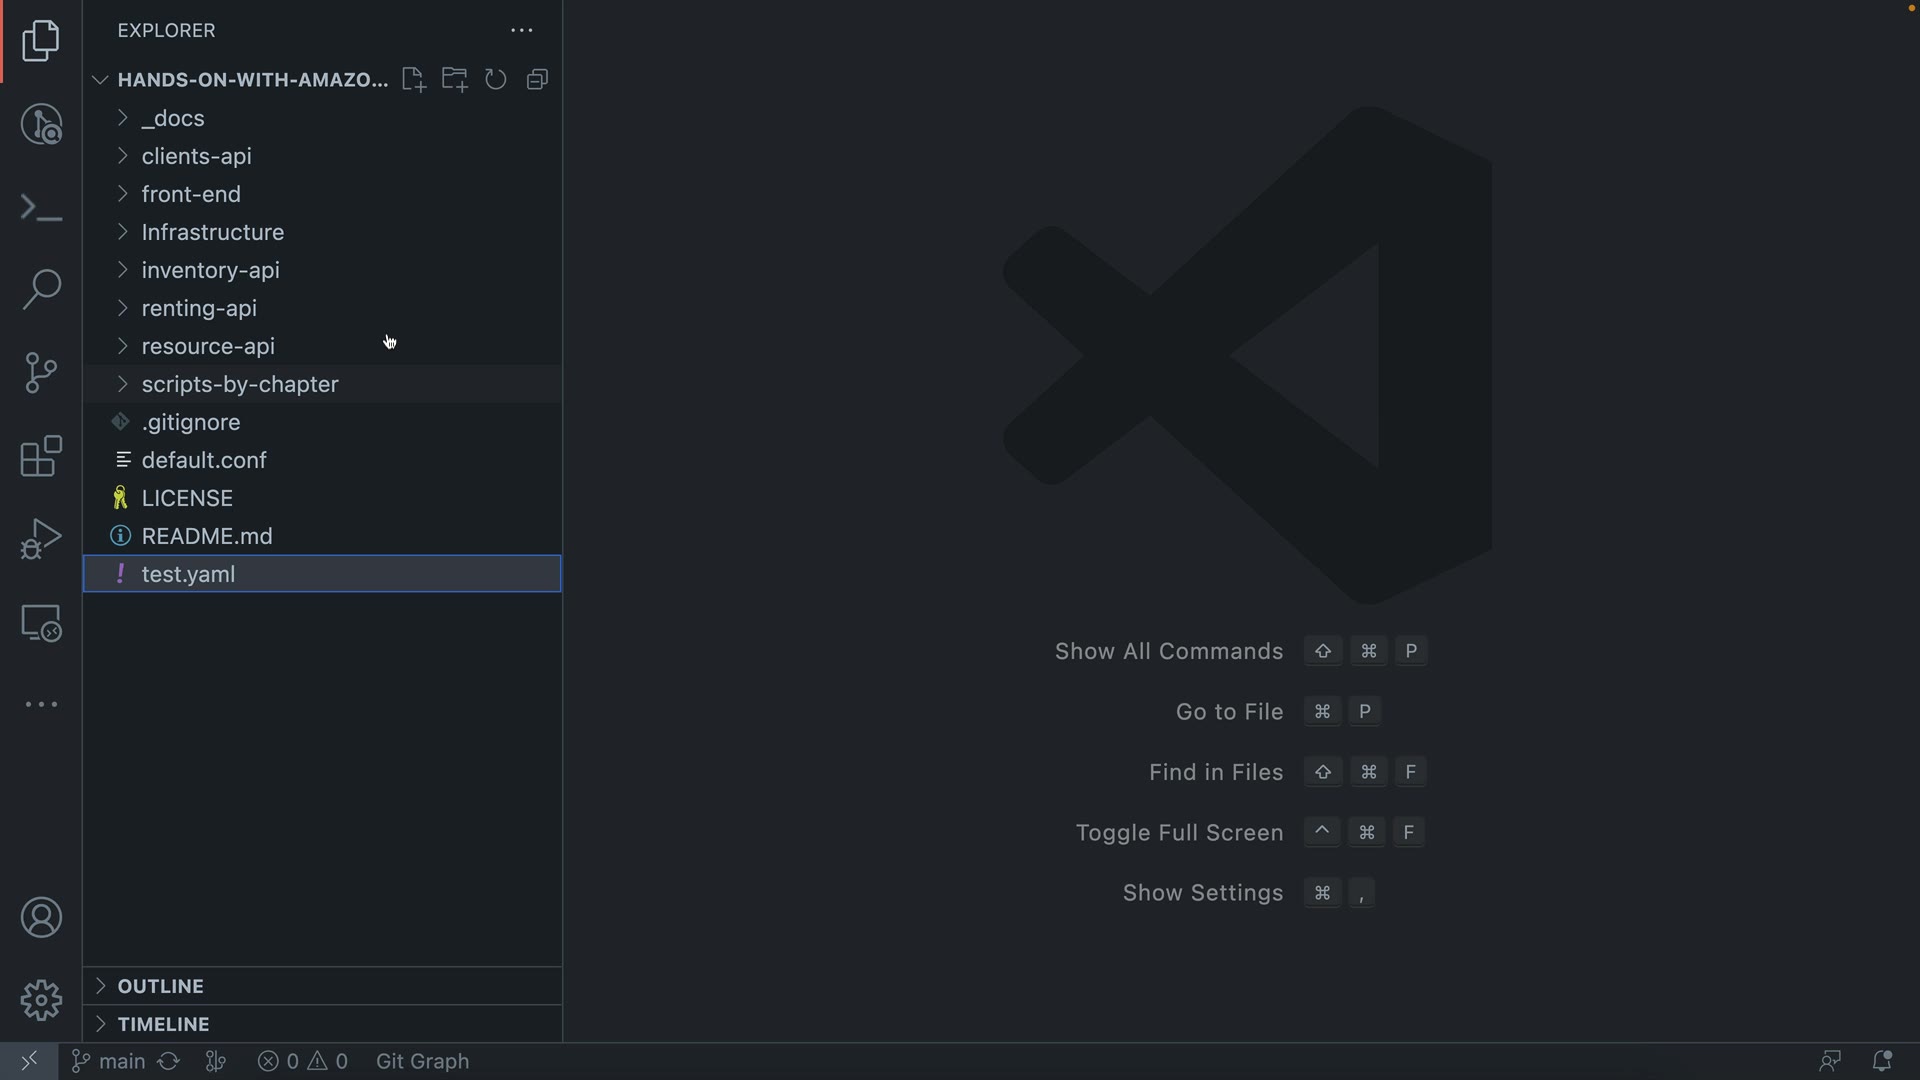This screenshot has height=1080, width=1920.
Task: Open the Search view in activity bar
Action: pos(41,290)
